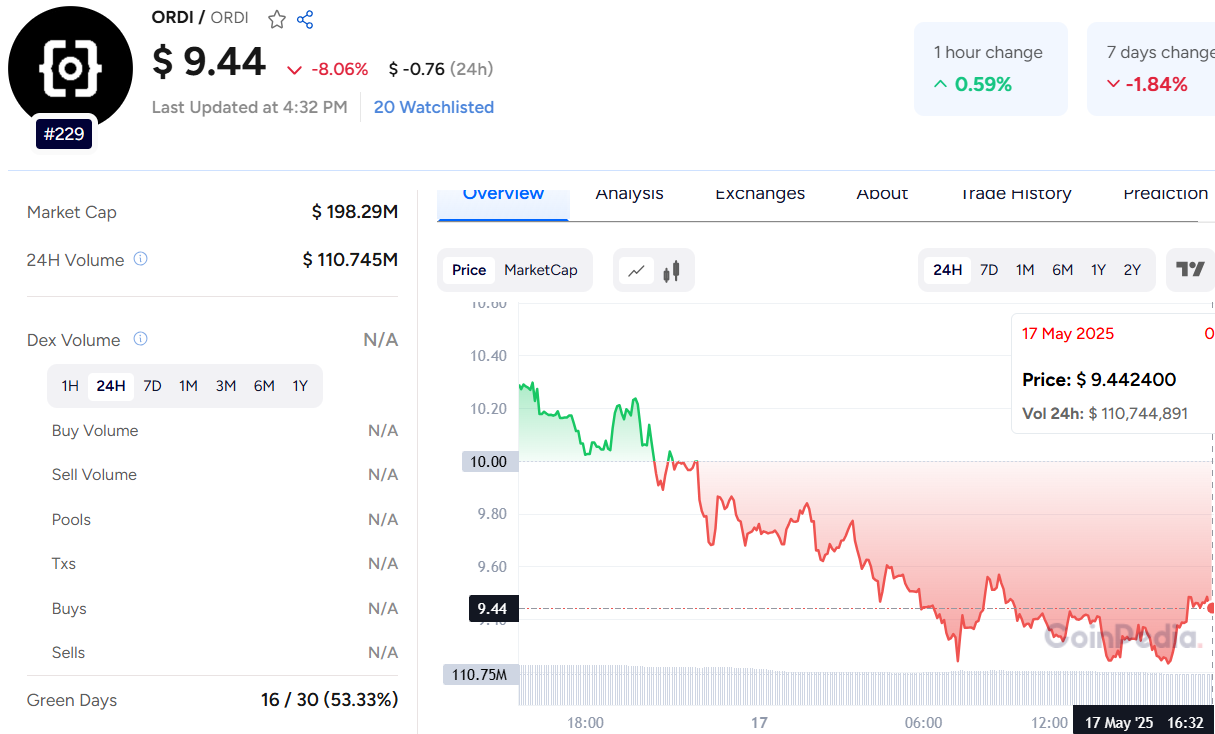Switch to candlestick chart icon
The image size is (1215, 734).
[x=671, y=270]
